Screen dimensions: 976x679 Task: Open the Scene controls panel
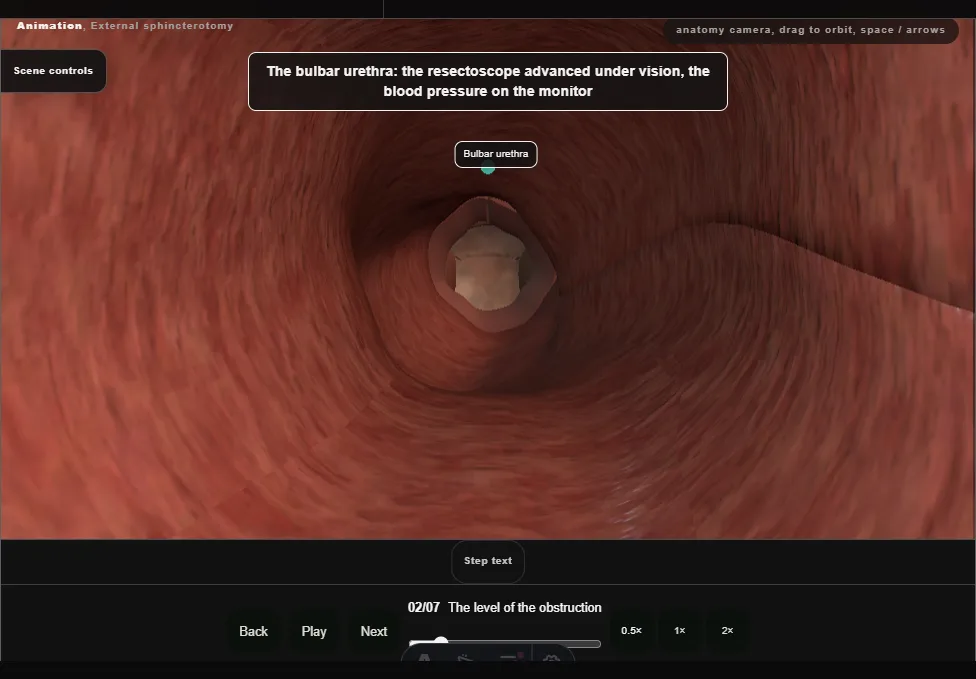pos(54,71)
